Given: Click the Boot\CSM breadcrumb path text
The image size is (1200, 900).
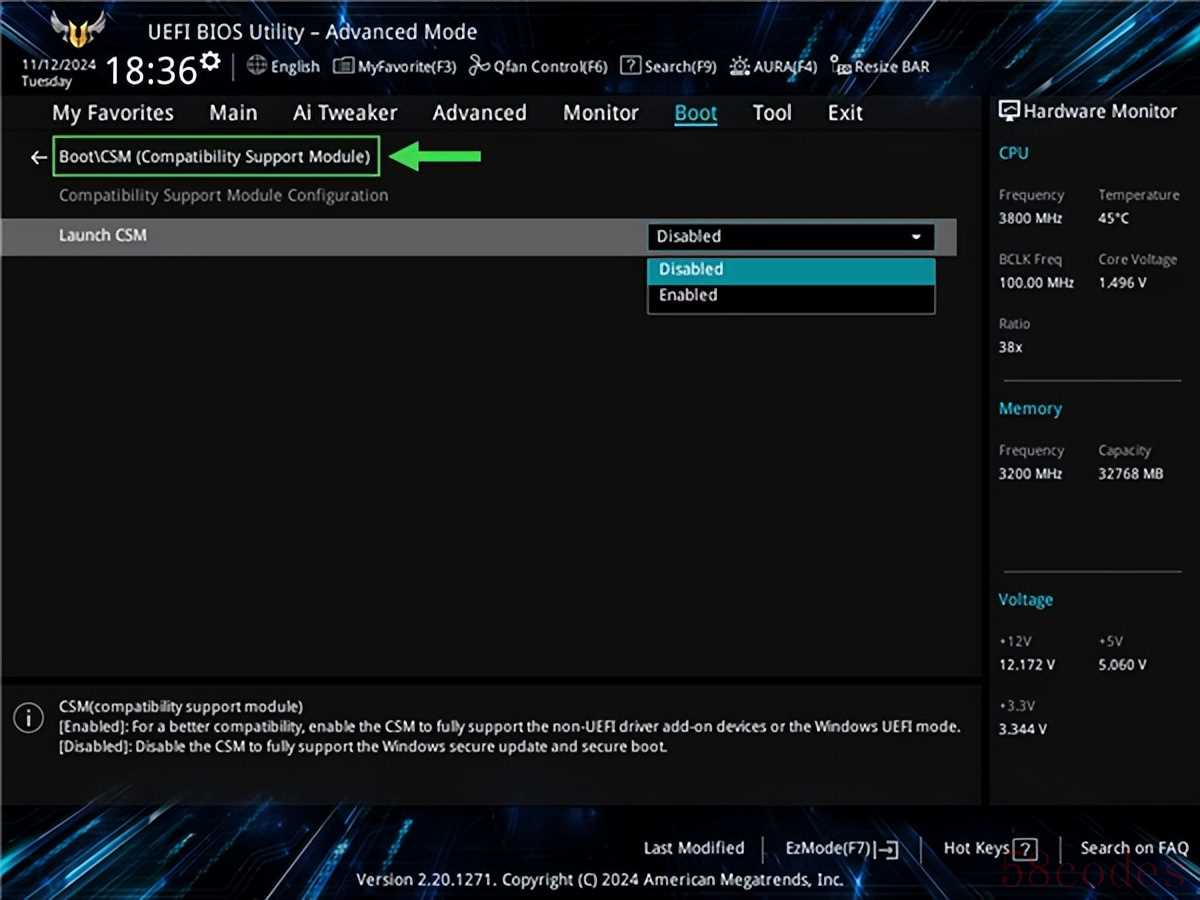Looking at the screenshot, I should (215, 157).
